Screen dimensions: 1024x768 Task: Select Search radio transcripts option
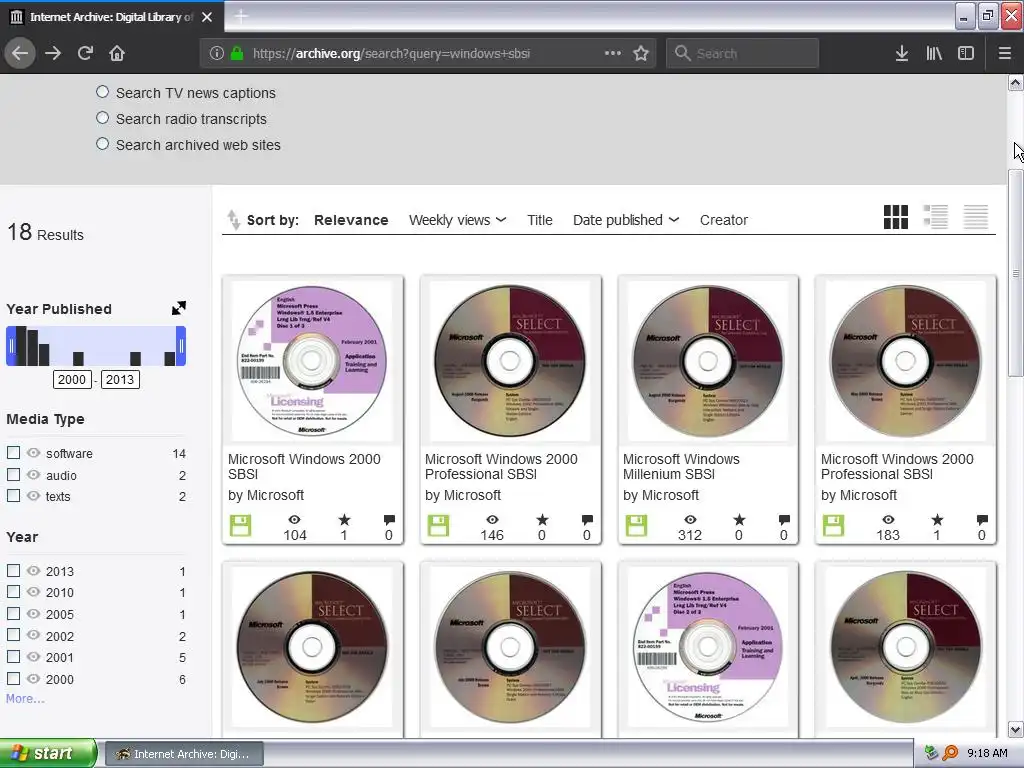click(x=103, y=118)
